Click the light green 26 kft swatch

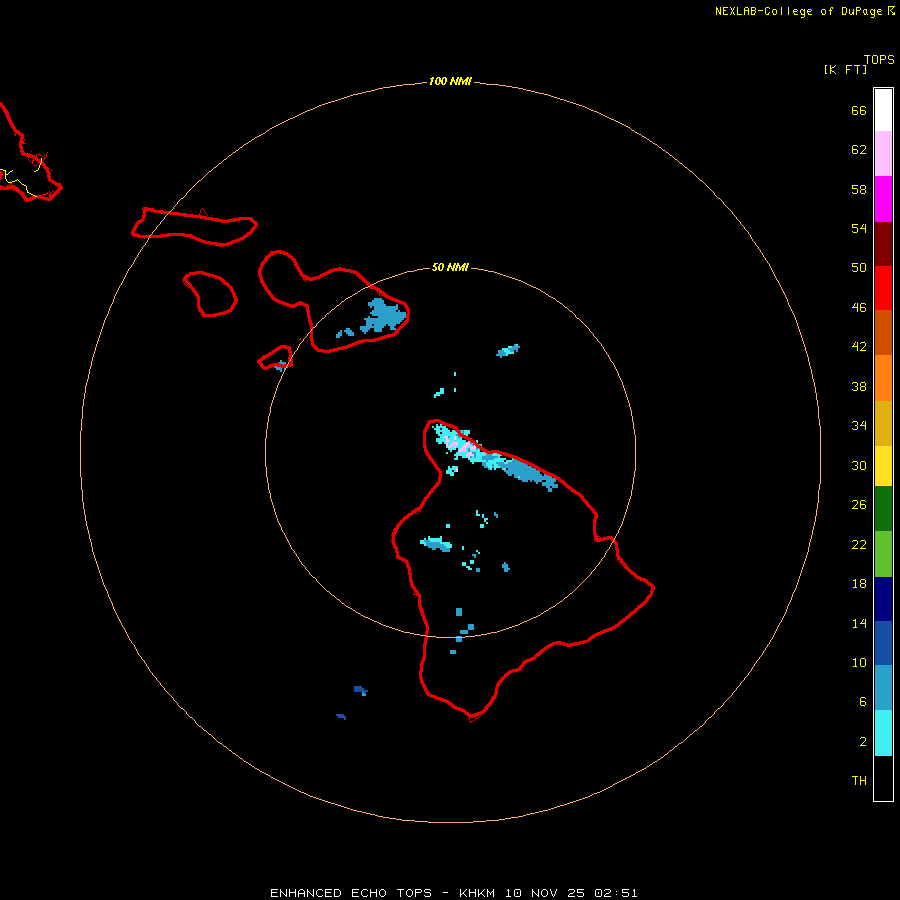tap(883, 554)
